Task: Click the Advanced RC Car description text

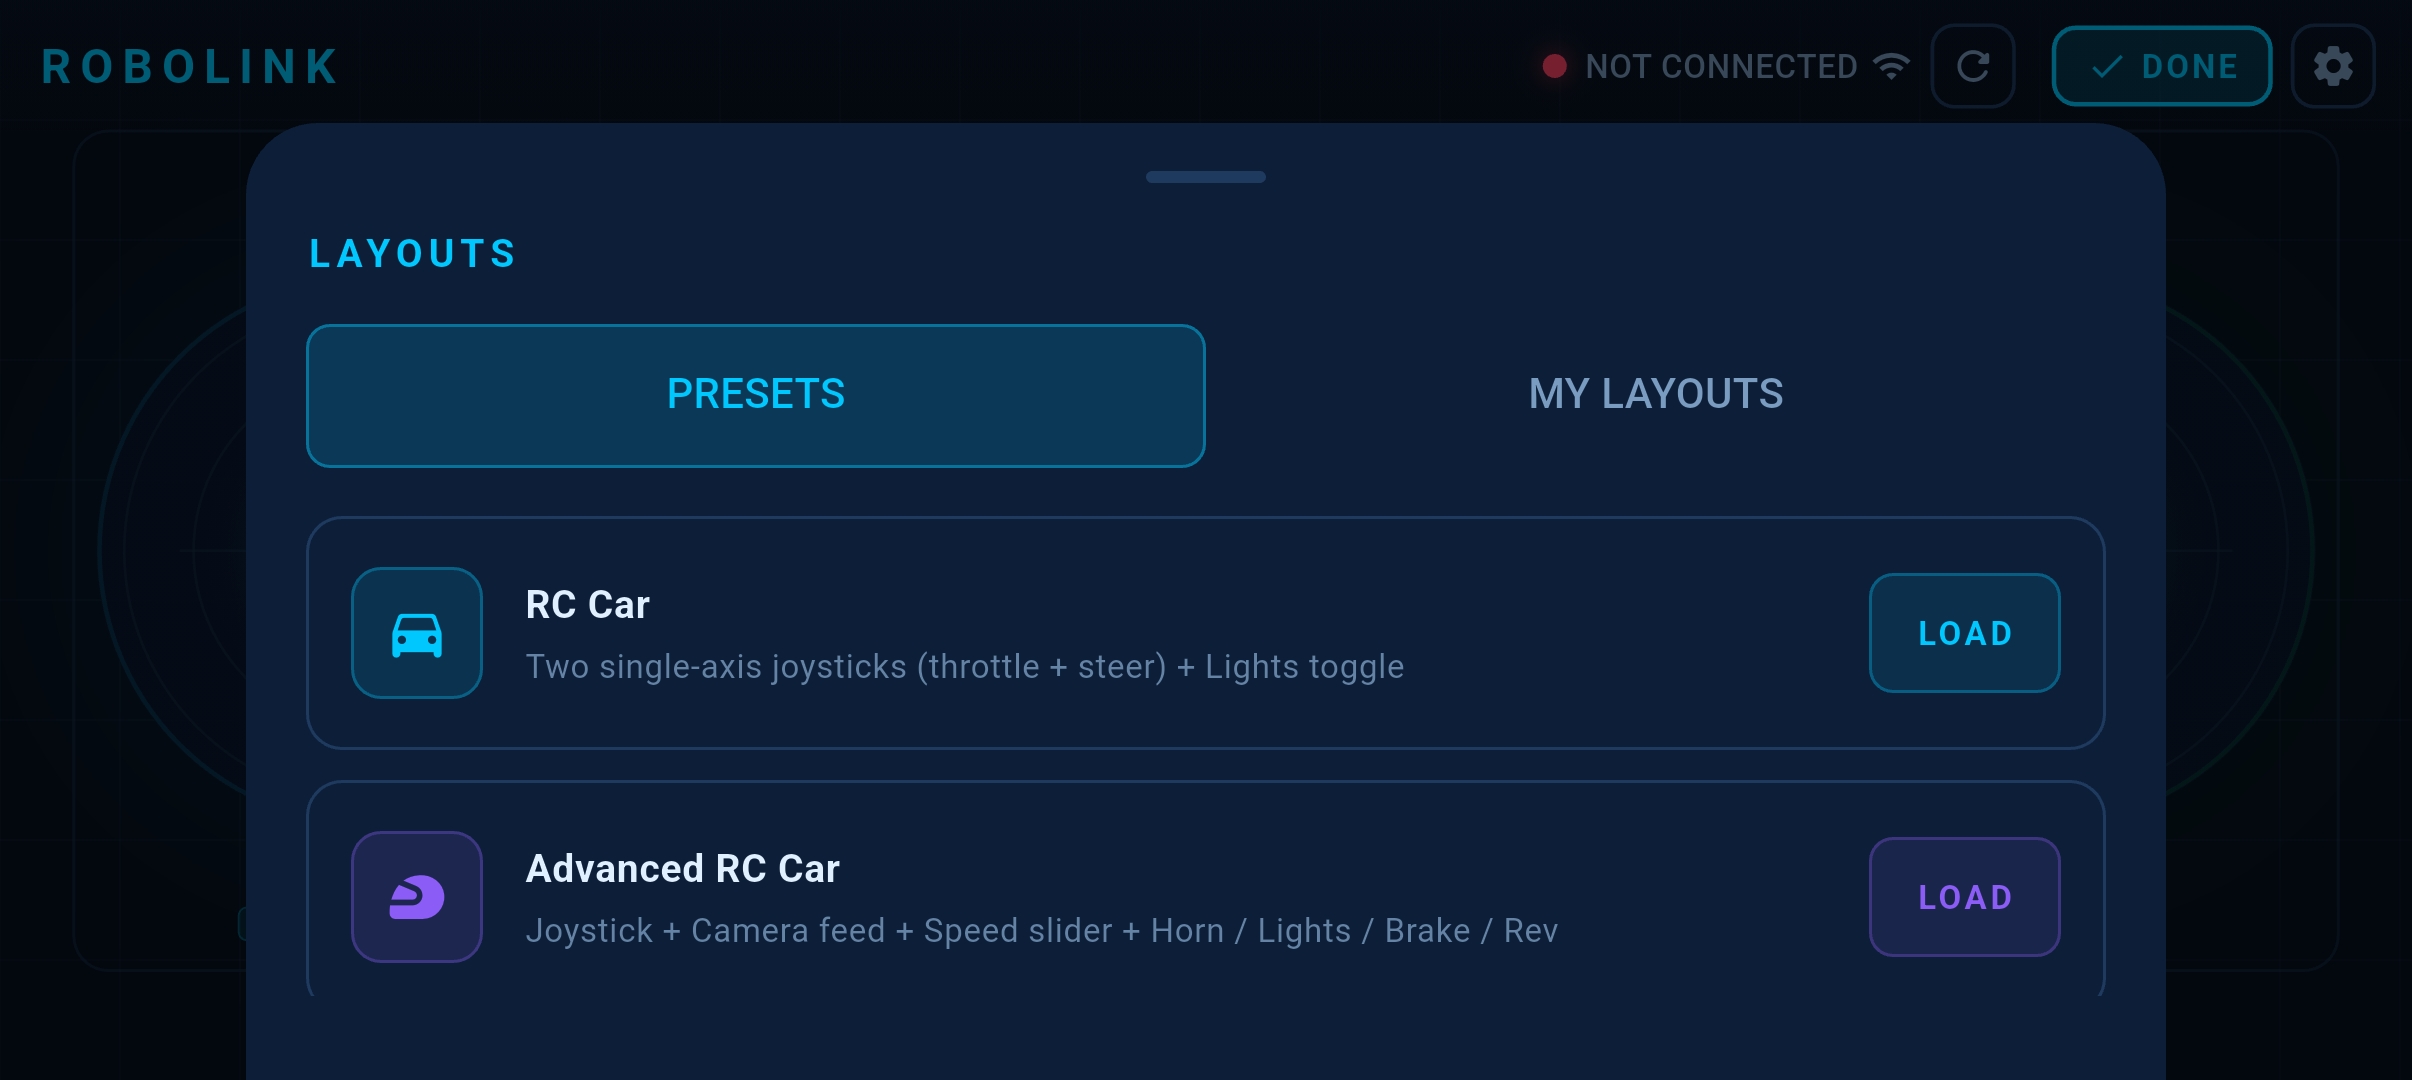Action: point(1042,930)
